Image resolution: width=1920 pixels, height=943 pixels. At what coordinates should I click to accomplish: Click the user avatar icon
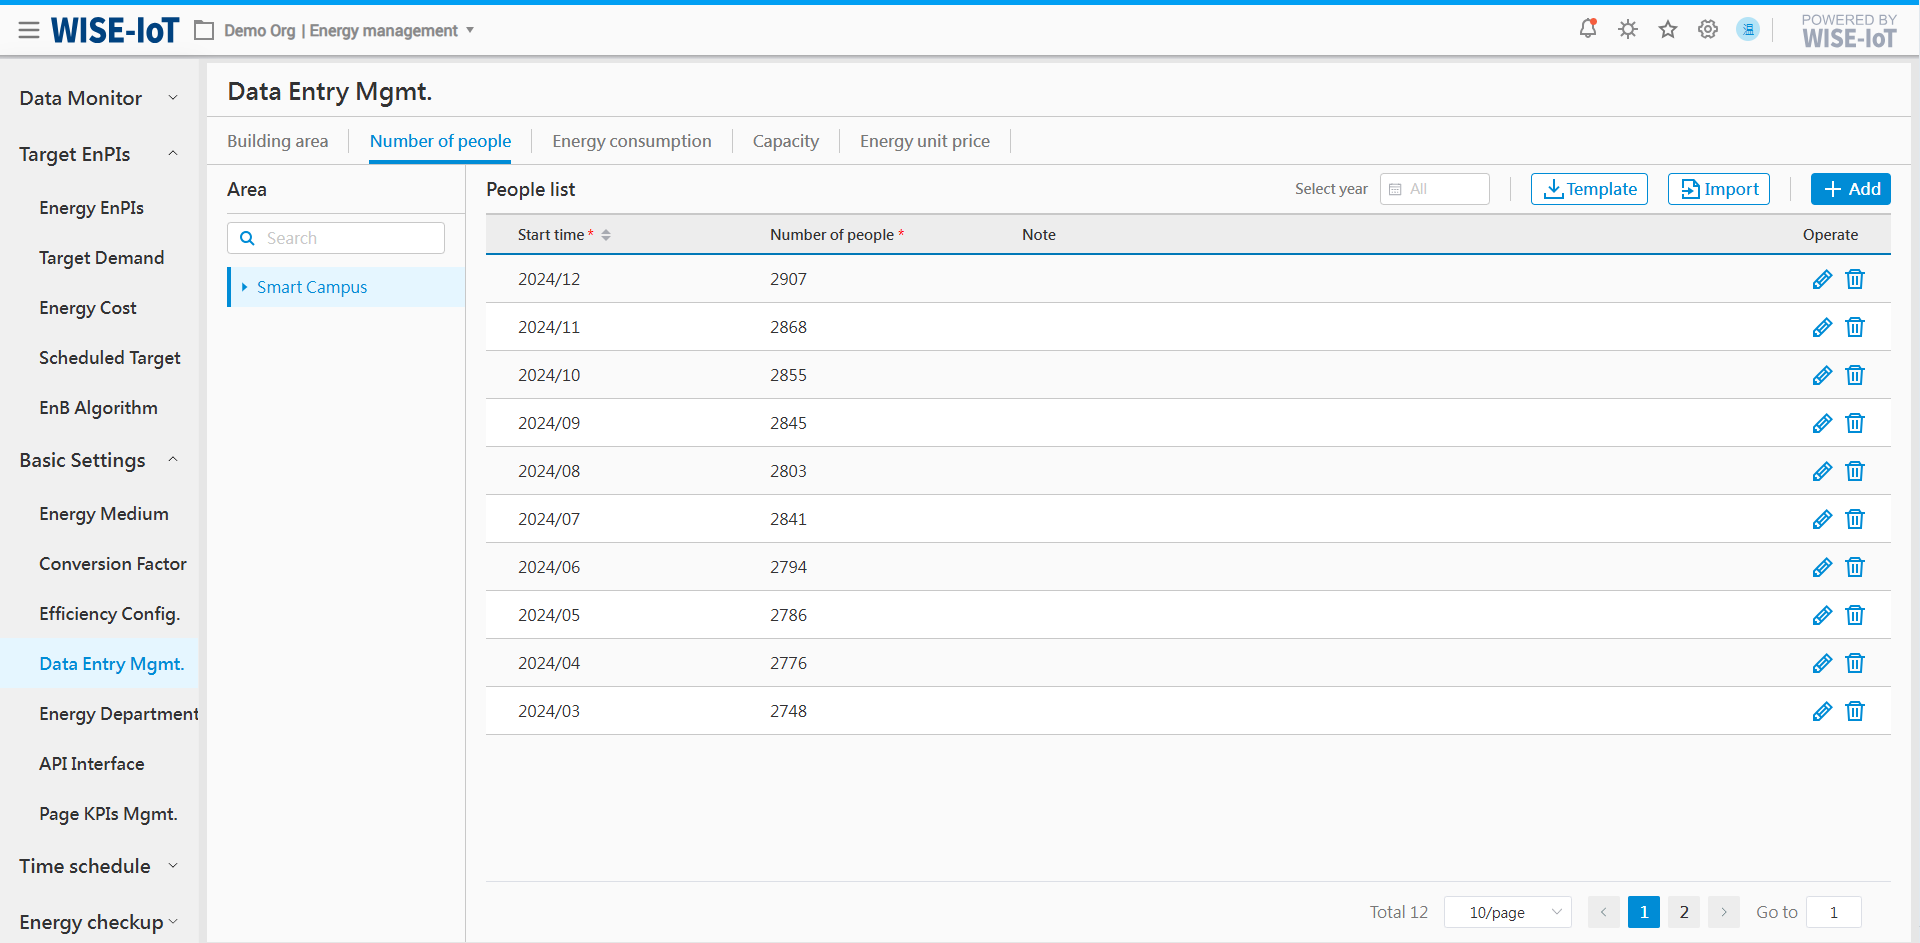[1748, 29]
